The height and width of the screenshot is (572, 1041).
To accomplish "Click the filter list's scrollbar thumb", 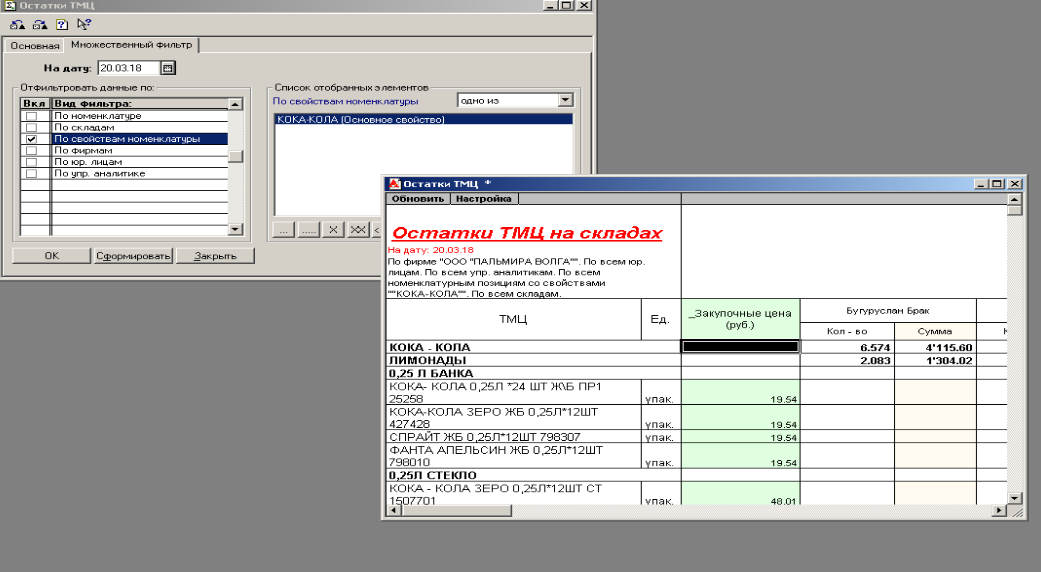I will (x=235, y=157).
